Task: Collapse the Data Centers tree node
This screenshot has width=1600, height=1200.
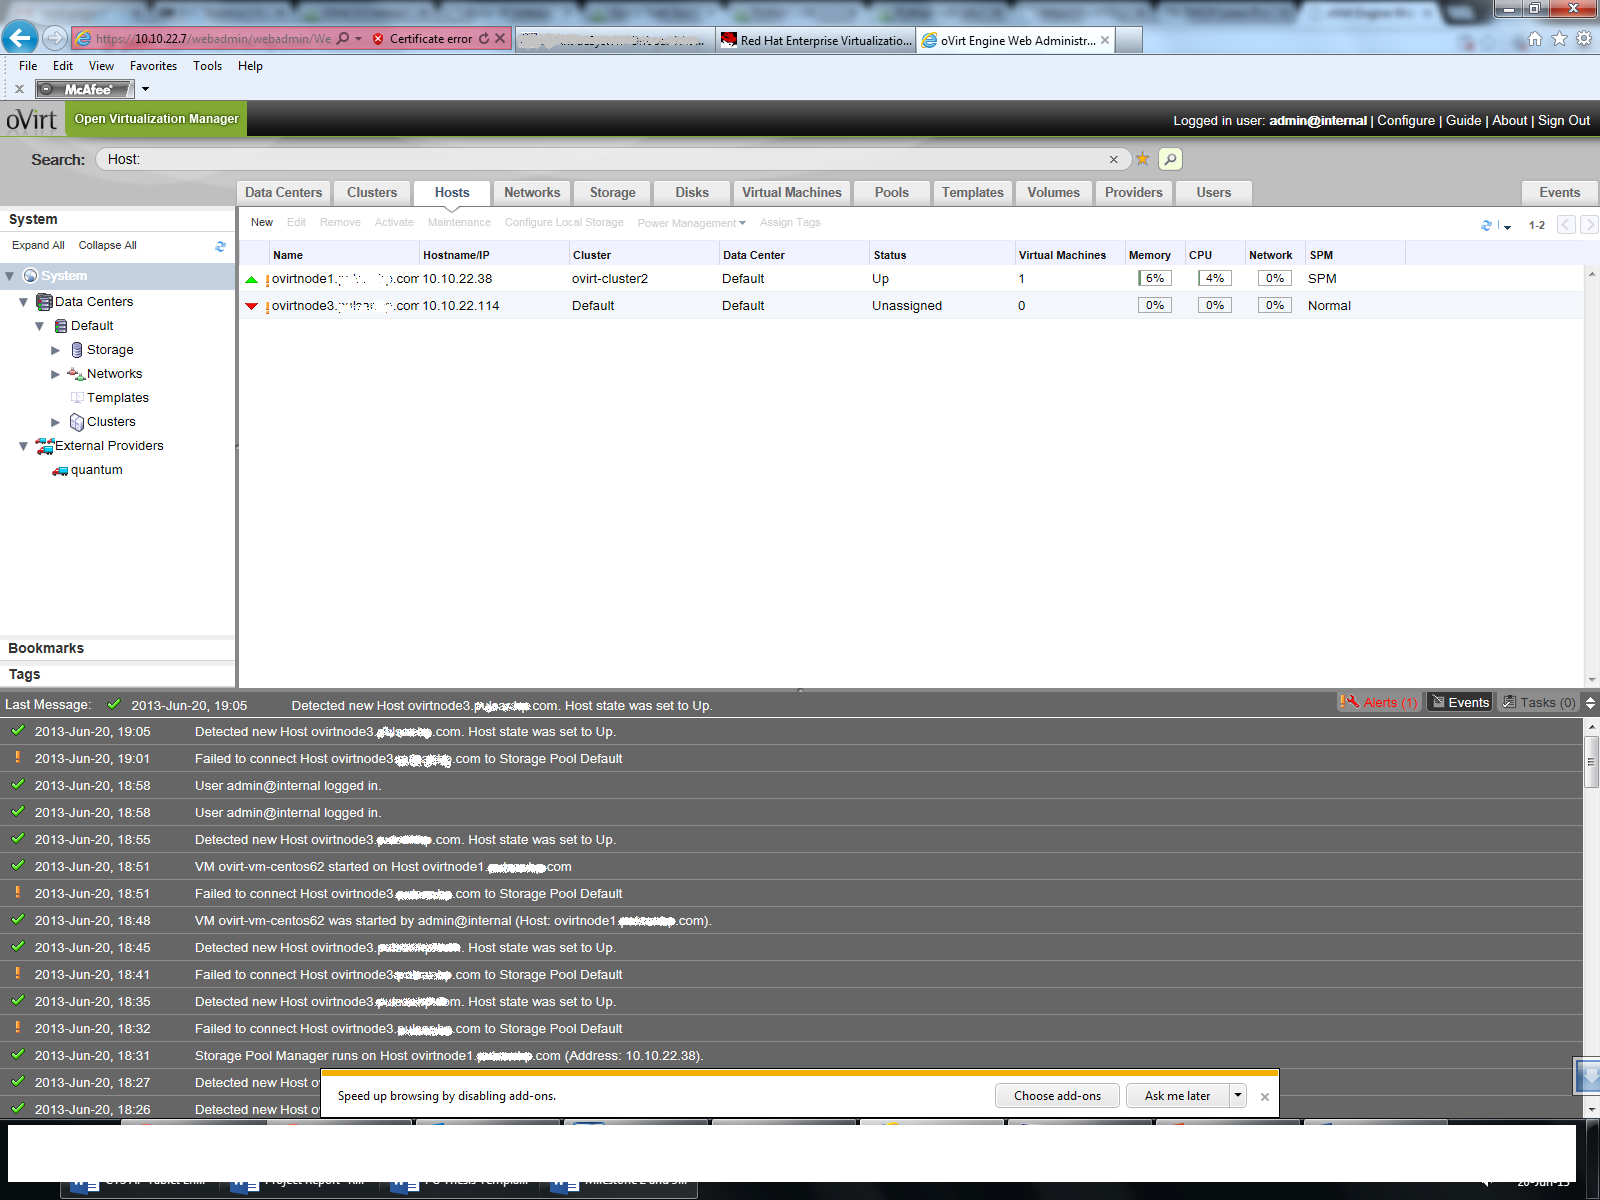Action: coord(24,302)
